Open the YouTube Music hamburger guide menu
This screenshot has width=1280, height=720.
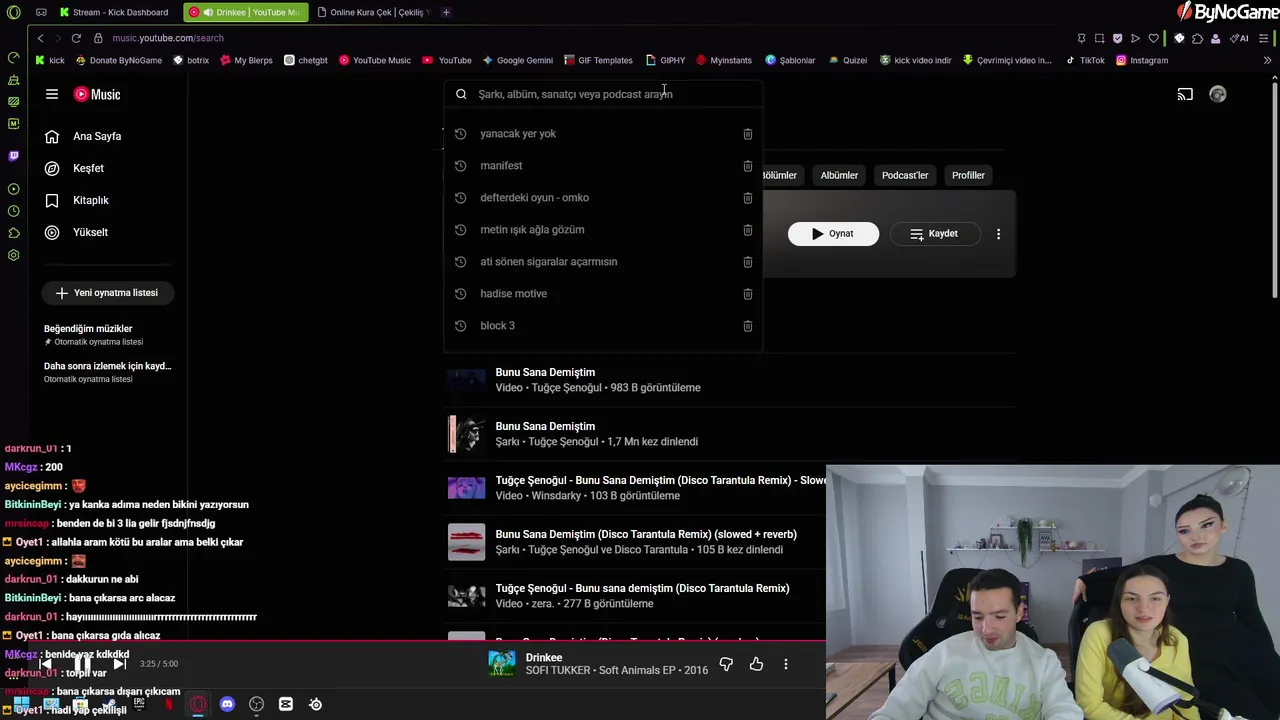[x=52, y=94]
